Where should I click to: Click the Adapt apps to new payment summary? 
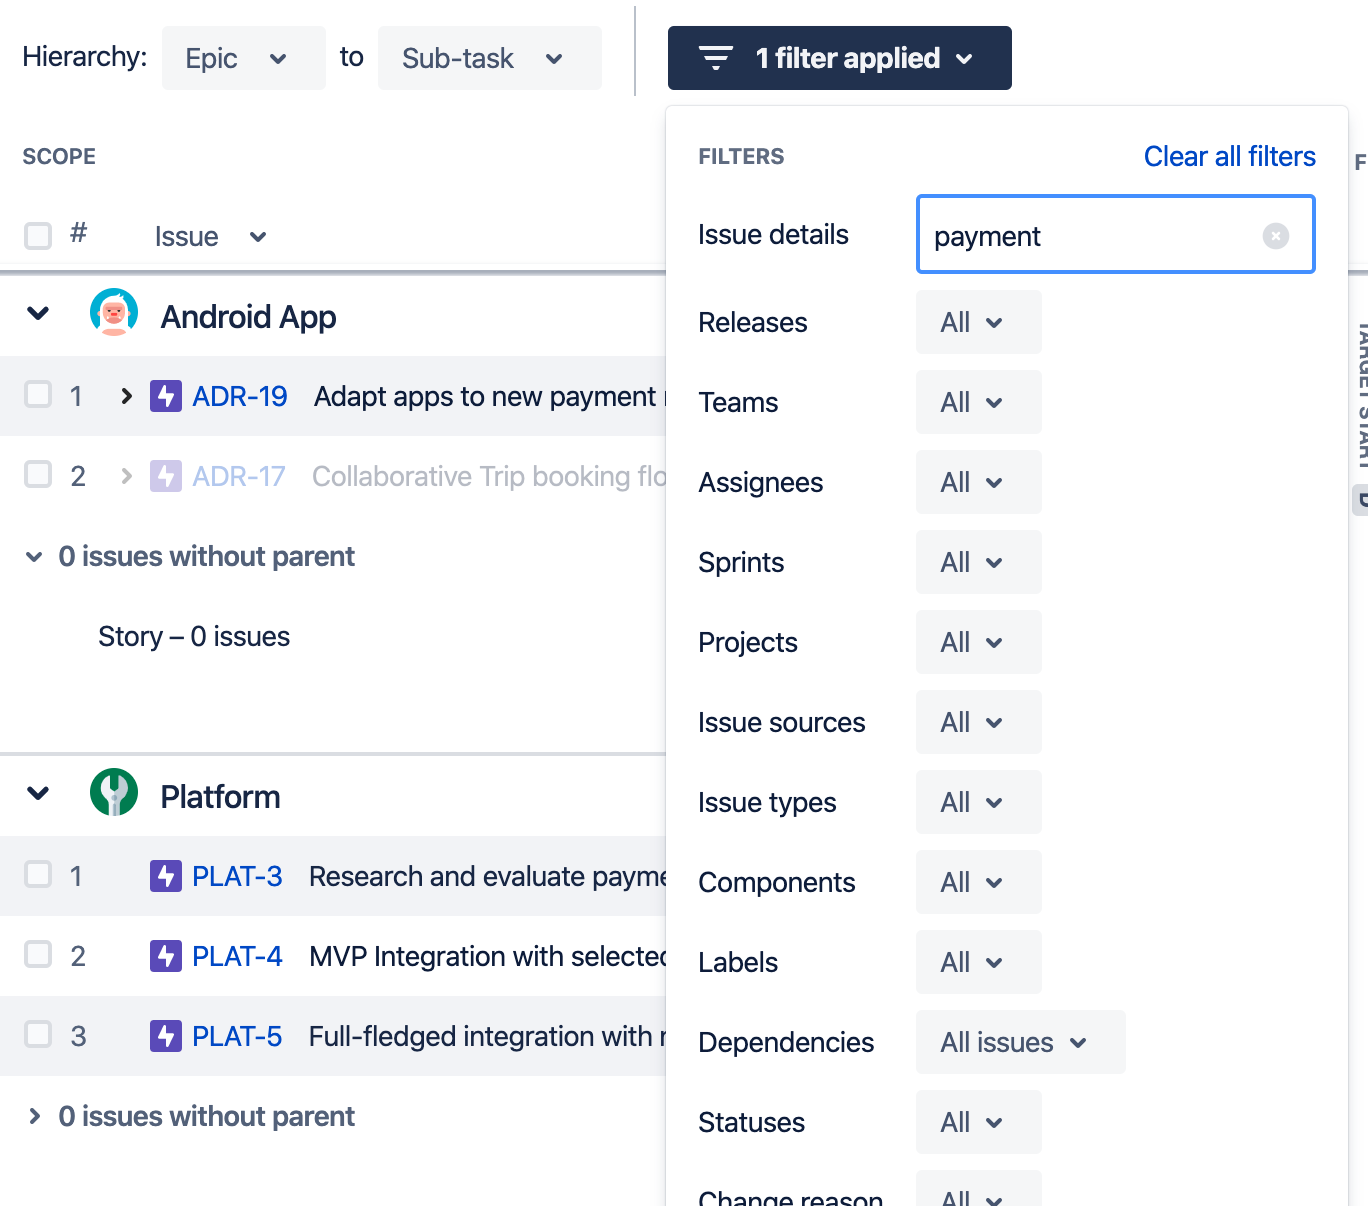click(489, 397)
